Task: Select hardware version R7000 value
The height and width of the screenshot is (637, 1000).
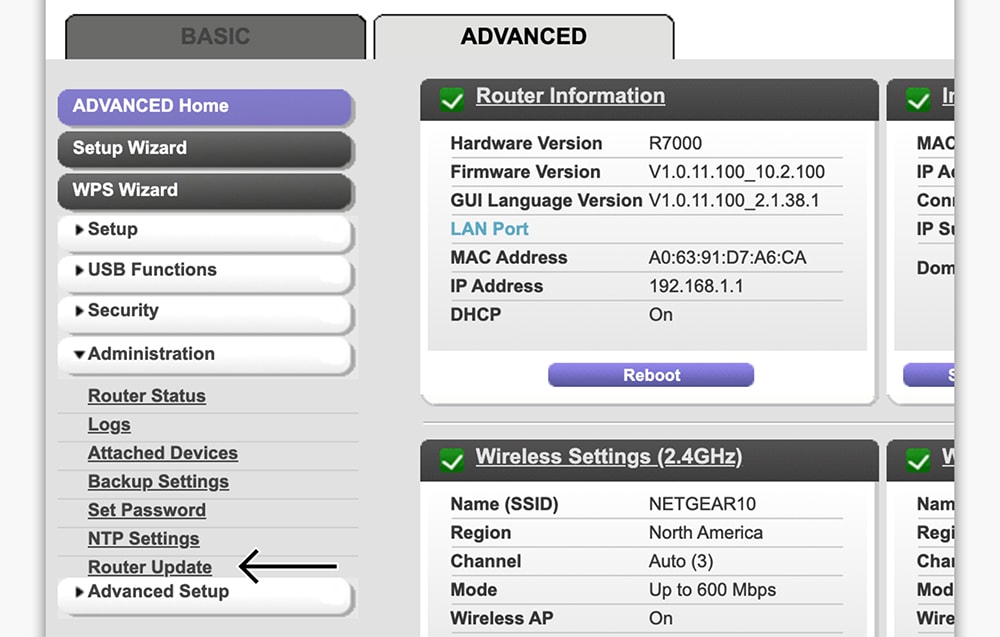Action: click(x=675, y=143)
